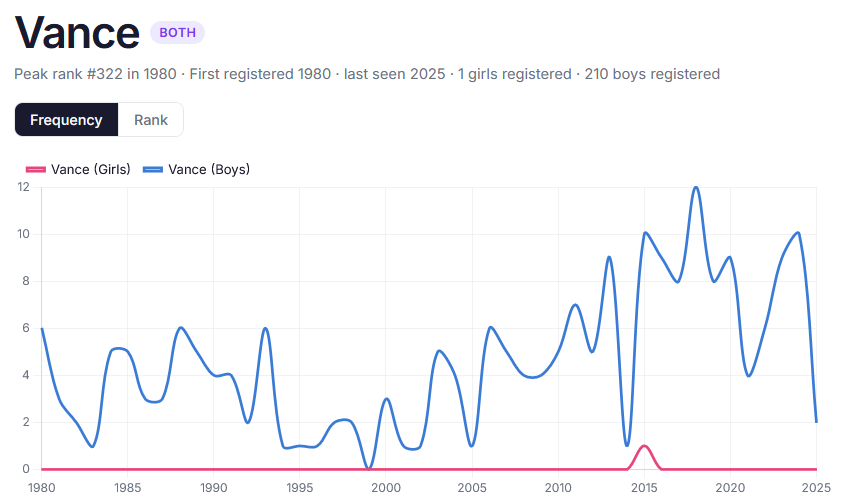The width and height of the screenshot is (842, 499).
Task: Click the boys line peak at 2015
Action: (x=645, y=234)
